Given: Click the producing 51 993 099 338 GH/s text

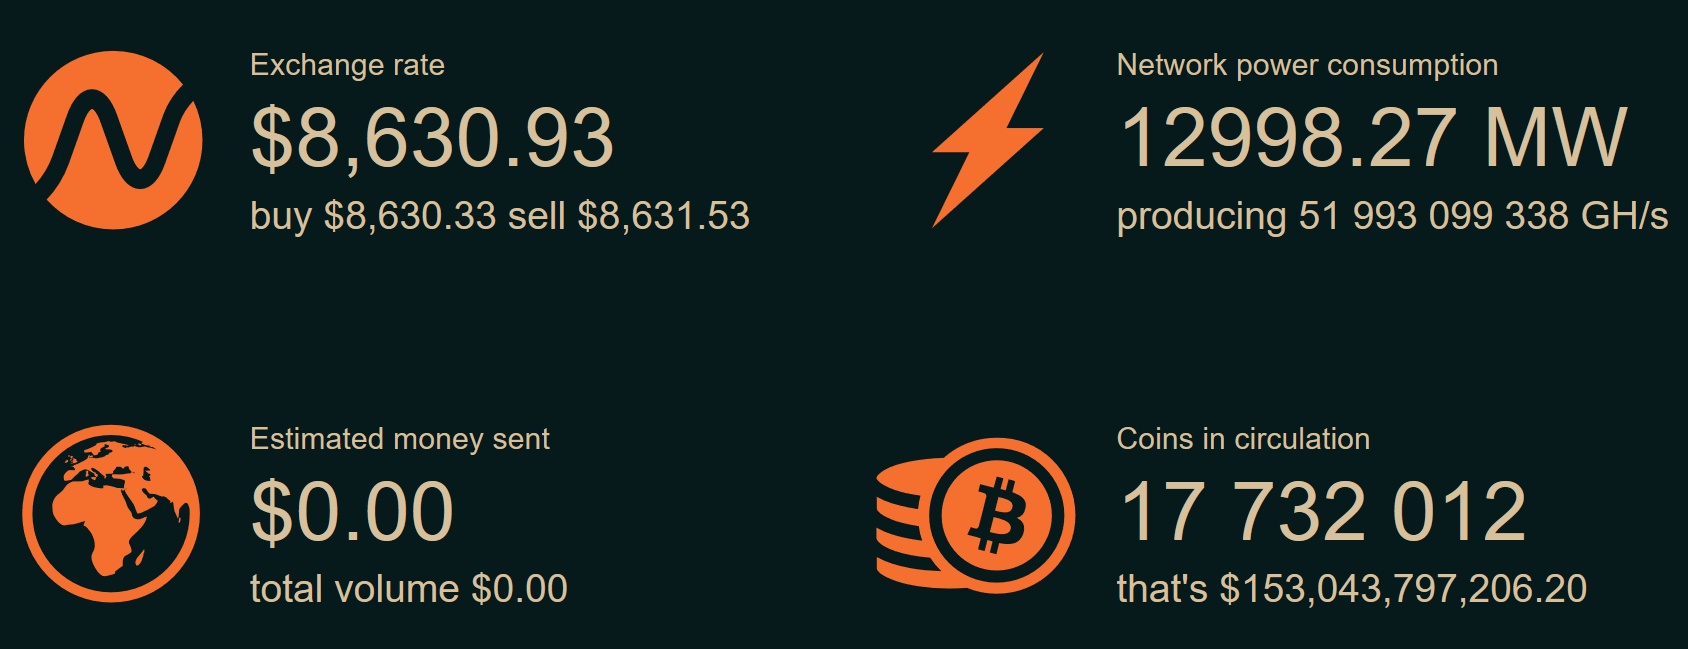Looking at the screenshot, I should point(1392,217).
